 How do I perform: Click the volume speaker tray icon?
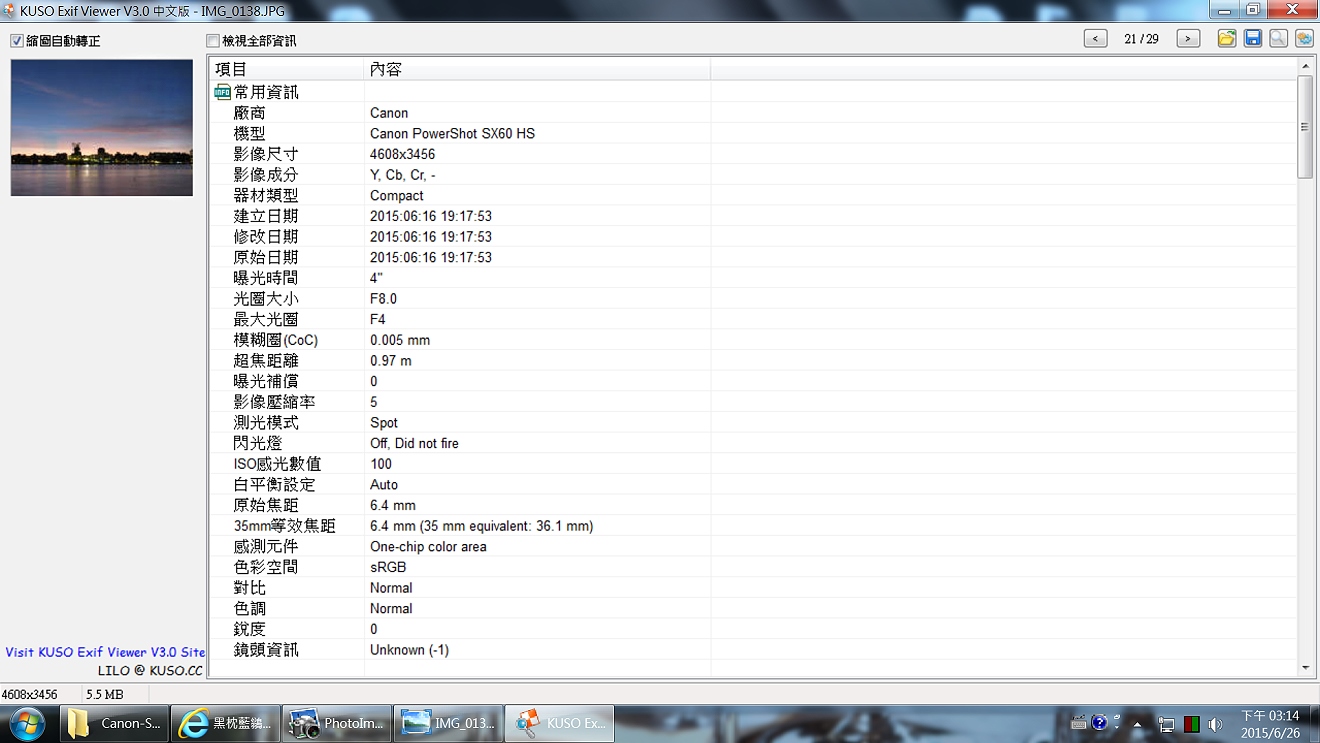[x=1215, y=724]
